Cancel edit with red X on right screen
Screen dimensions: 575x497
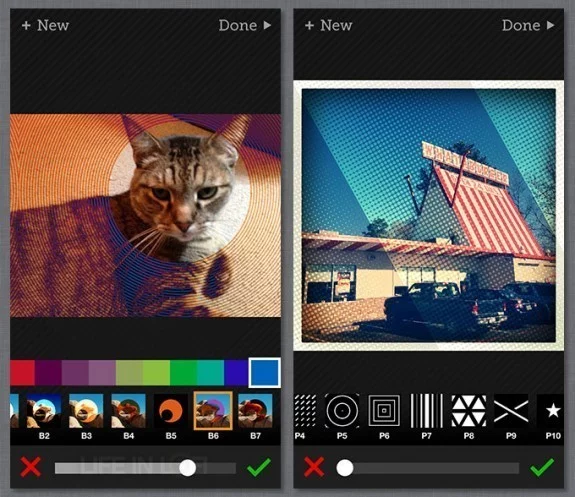pyautogui.click(x=314, y=467)
